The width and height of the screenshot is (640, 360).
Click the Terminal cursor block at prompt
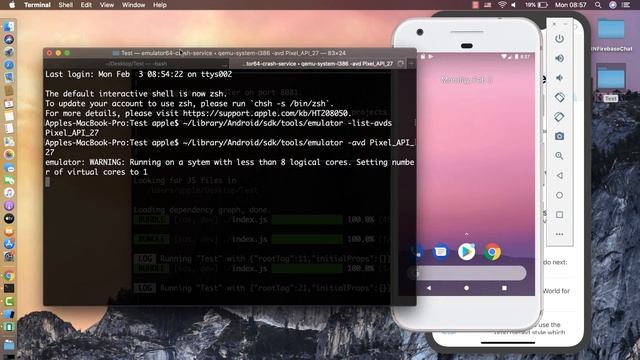click(x=48, y=182)
